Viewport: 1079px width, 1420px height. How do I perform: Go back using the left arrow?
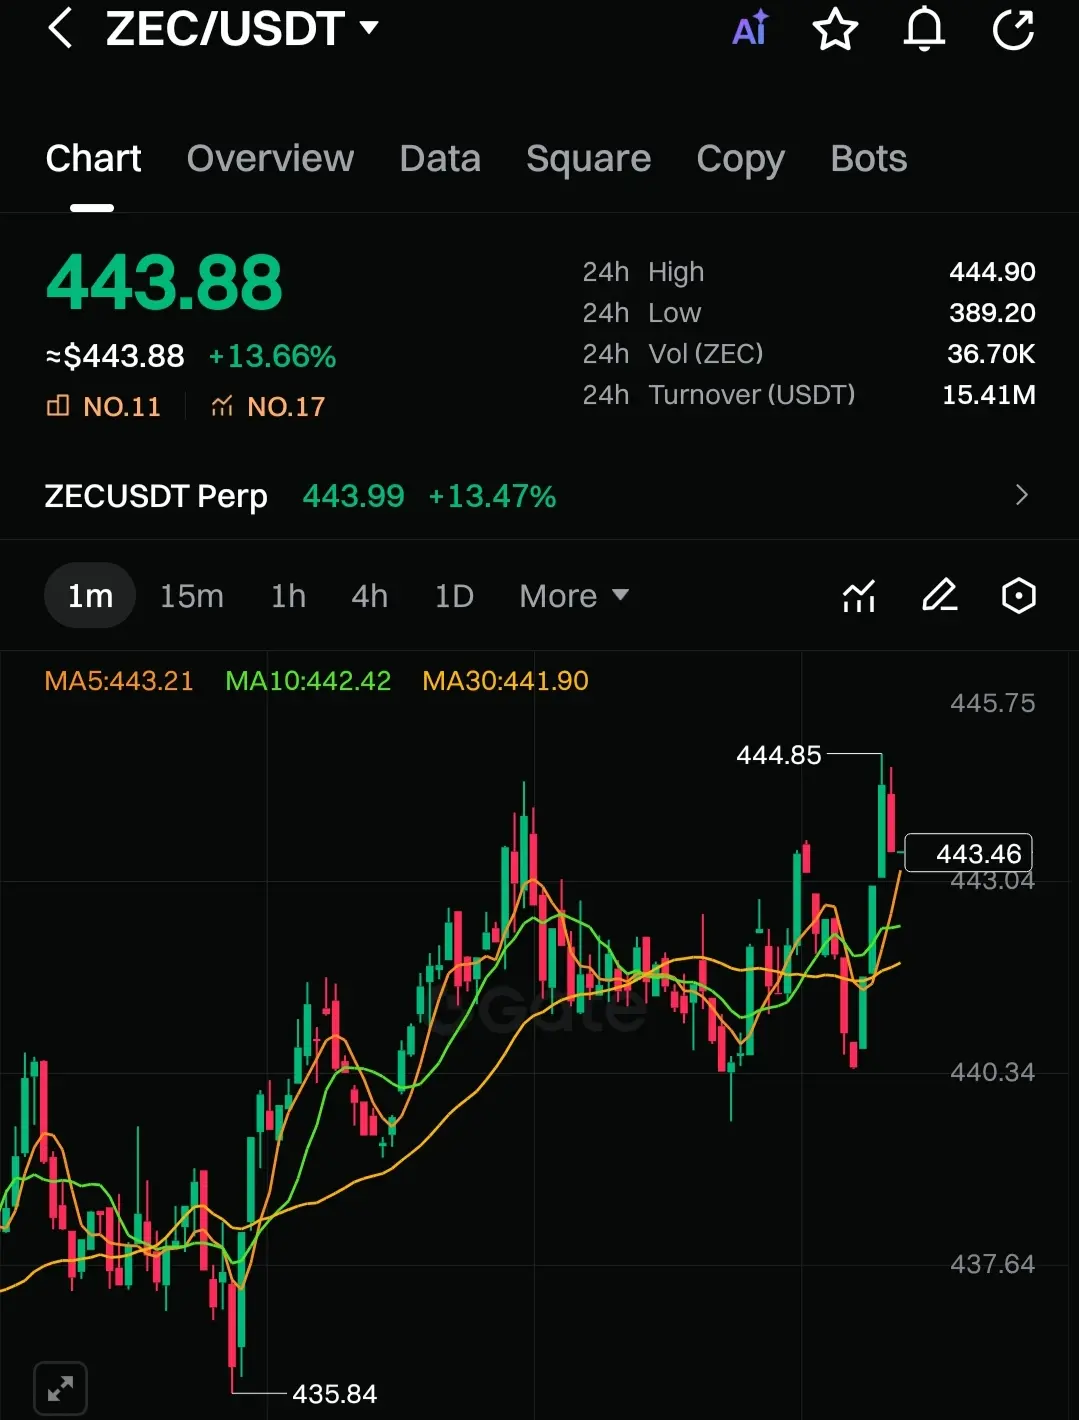(x=60, y=28)
